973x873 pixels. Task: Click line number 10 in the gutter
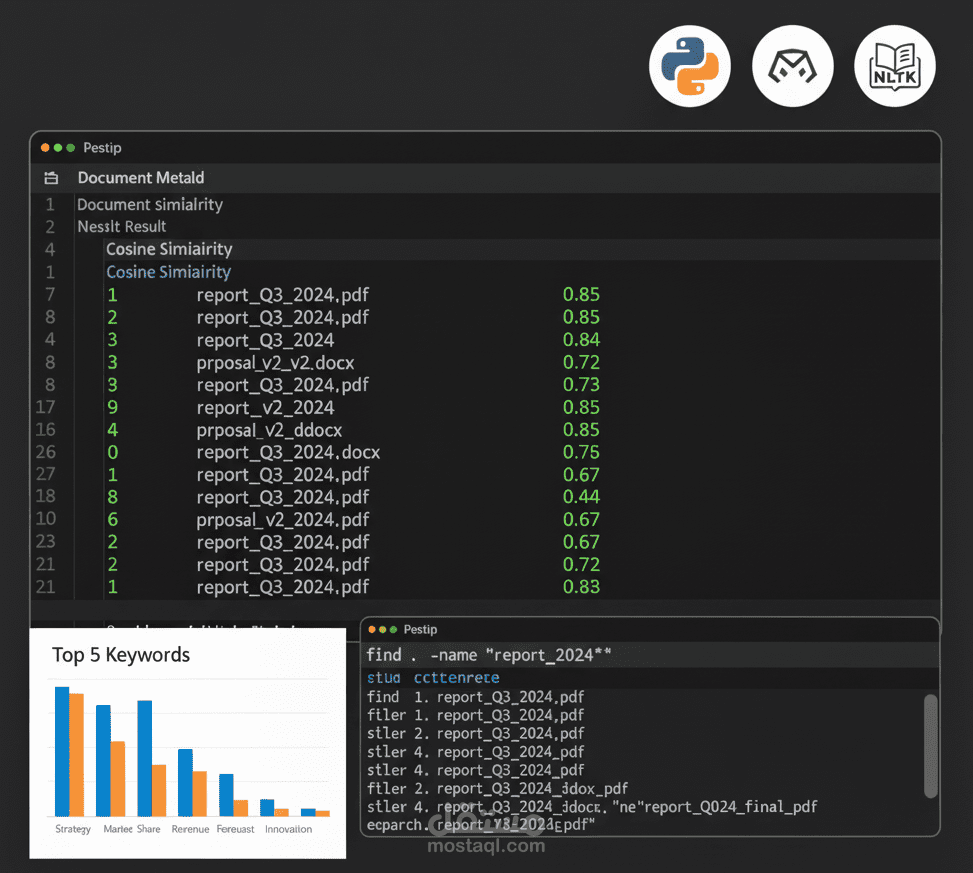(45, 519)
